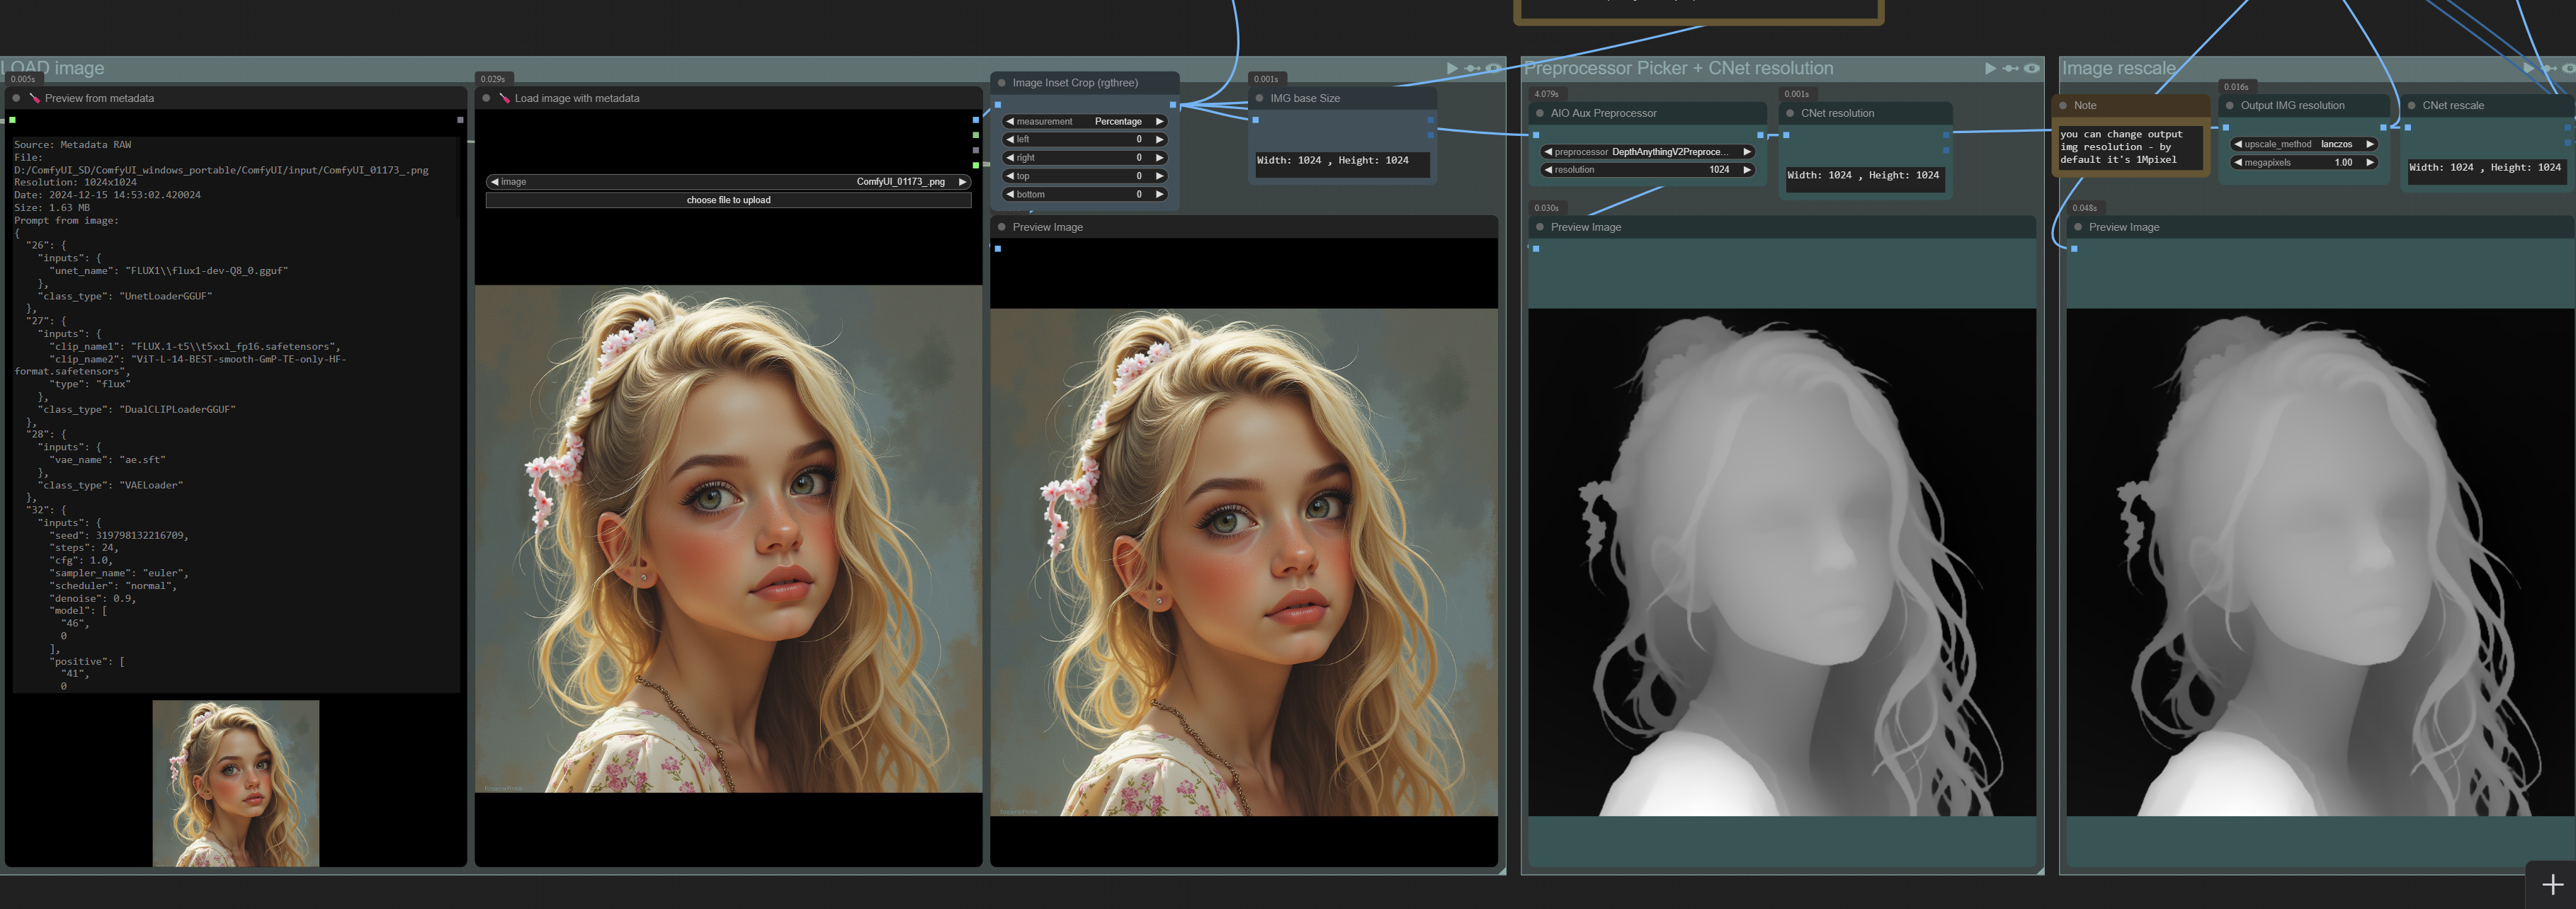Toggle eye icon on Preprocessor Picker group header
The height and width of the screenshot is (909, 2576).
click(x=2031, y=68)
